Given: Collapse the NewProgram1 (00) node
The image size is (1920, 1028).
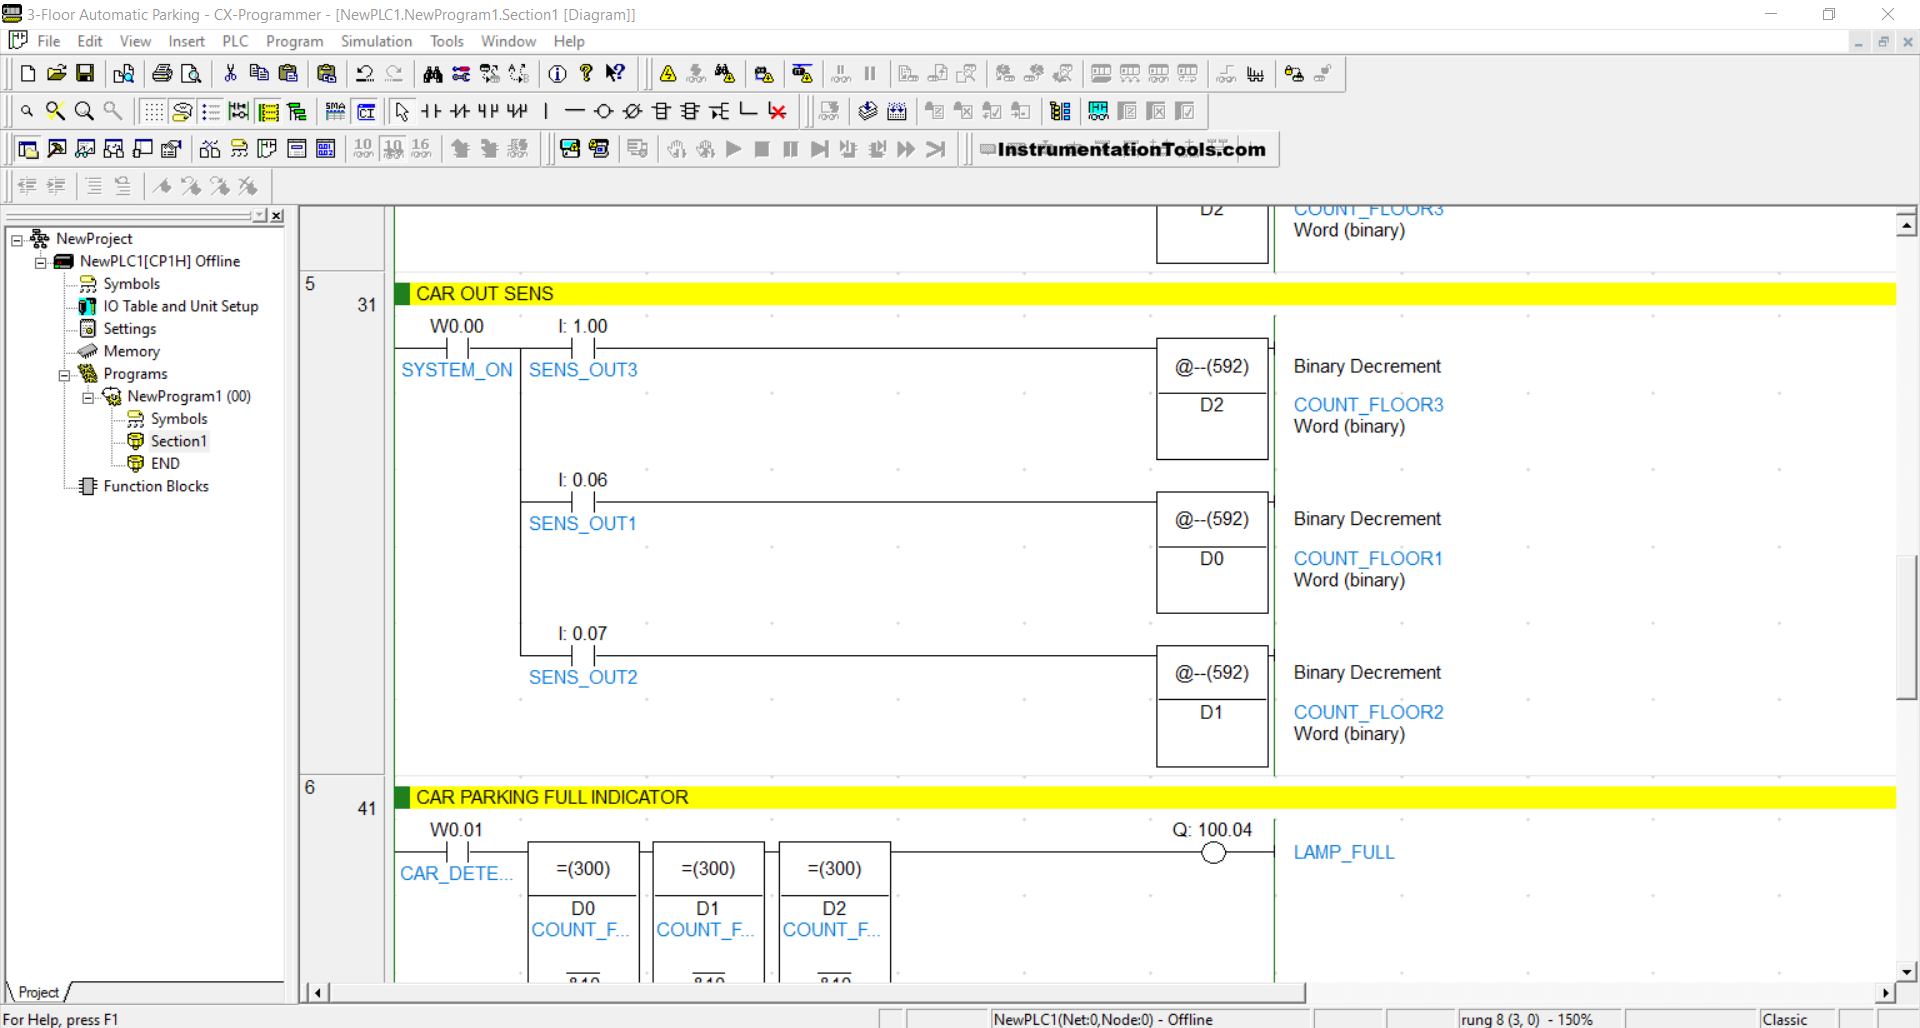Looking at the screenshot, I should click(x=88, y=397).
